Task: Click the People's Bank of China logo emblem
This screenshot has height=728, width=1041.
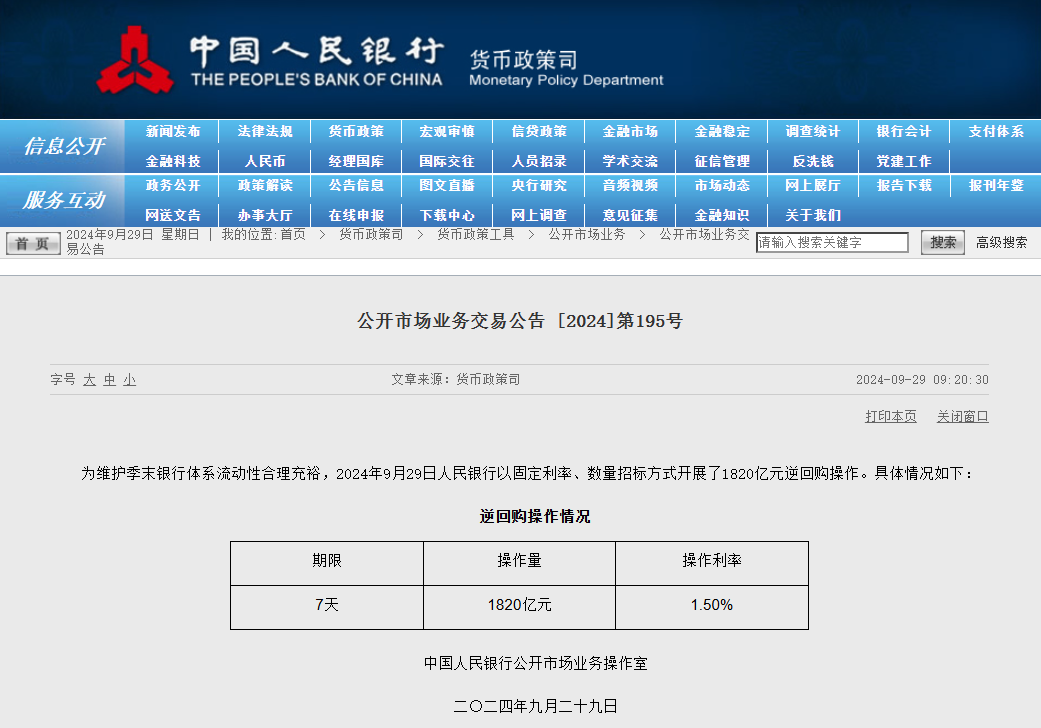Action: [134, 60]
